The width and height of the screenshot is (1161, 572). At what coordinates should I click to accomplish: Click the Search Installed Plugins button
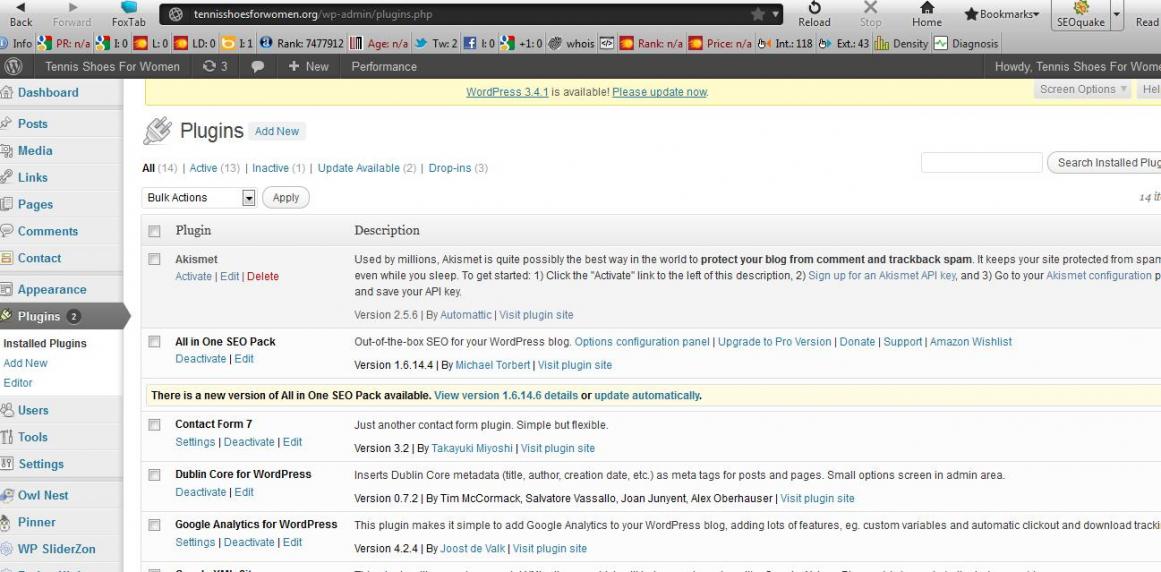[x=1105, y=163]
